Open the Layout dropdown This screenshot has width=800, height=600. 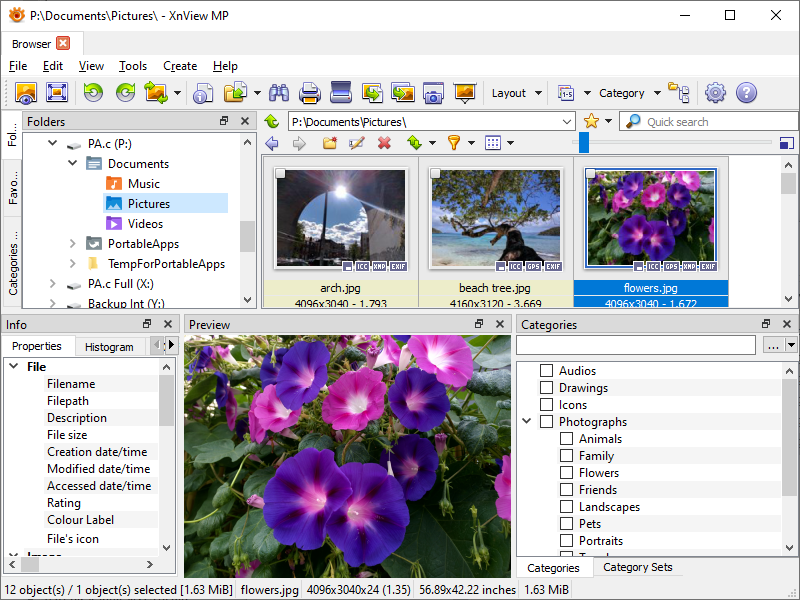pyautogui.click(x=516, y=93)
